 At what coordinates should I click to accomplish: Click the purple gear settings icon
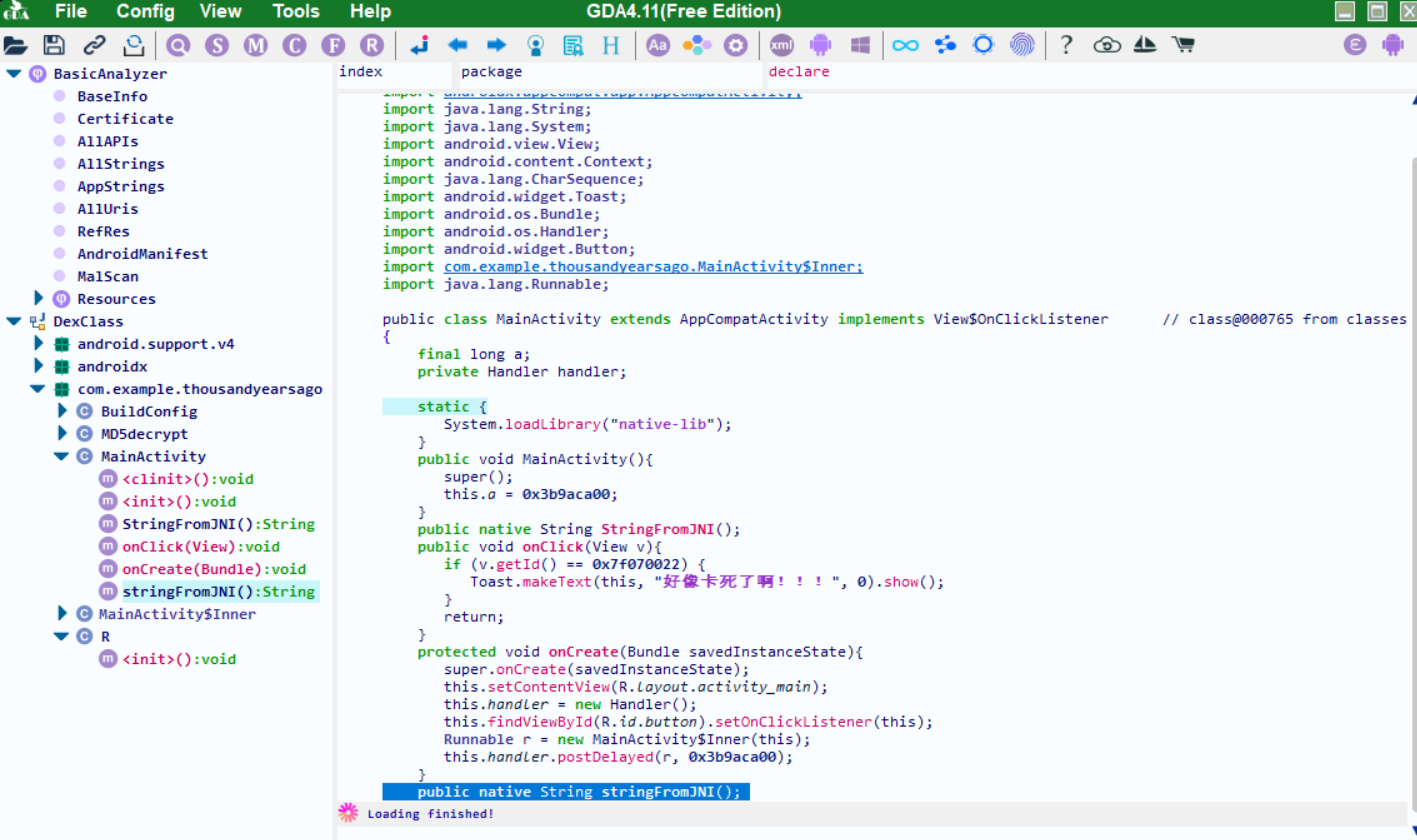tap(736, 45)
